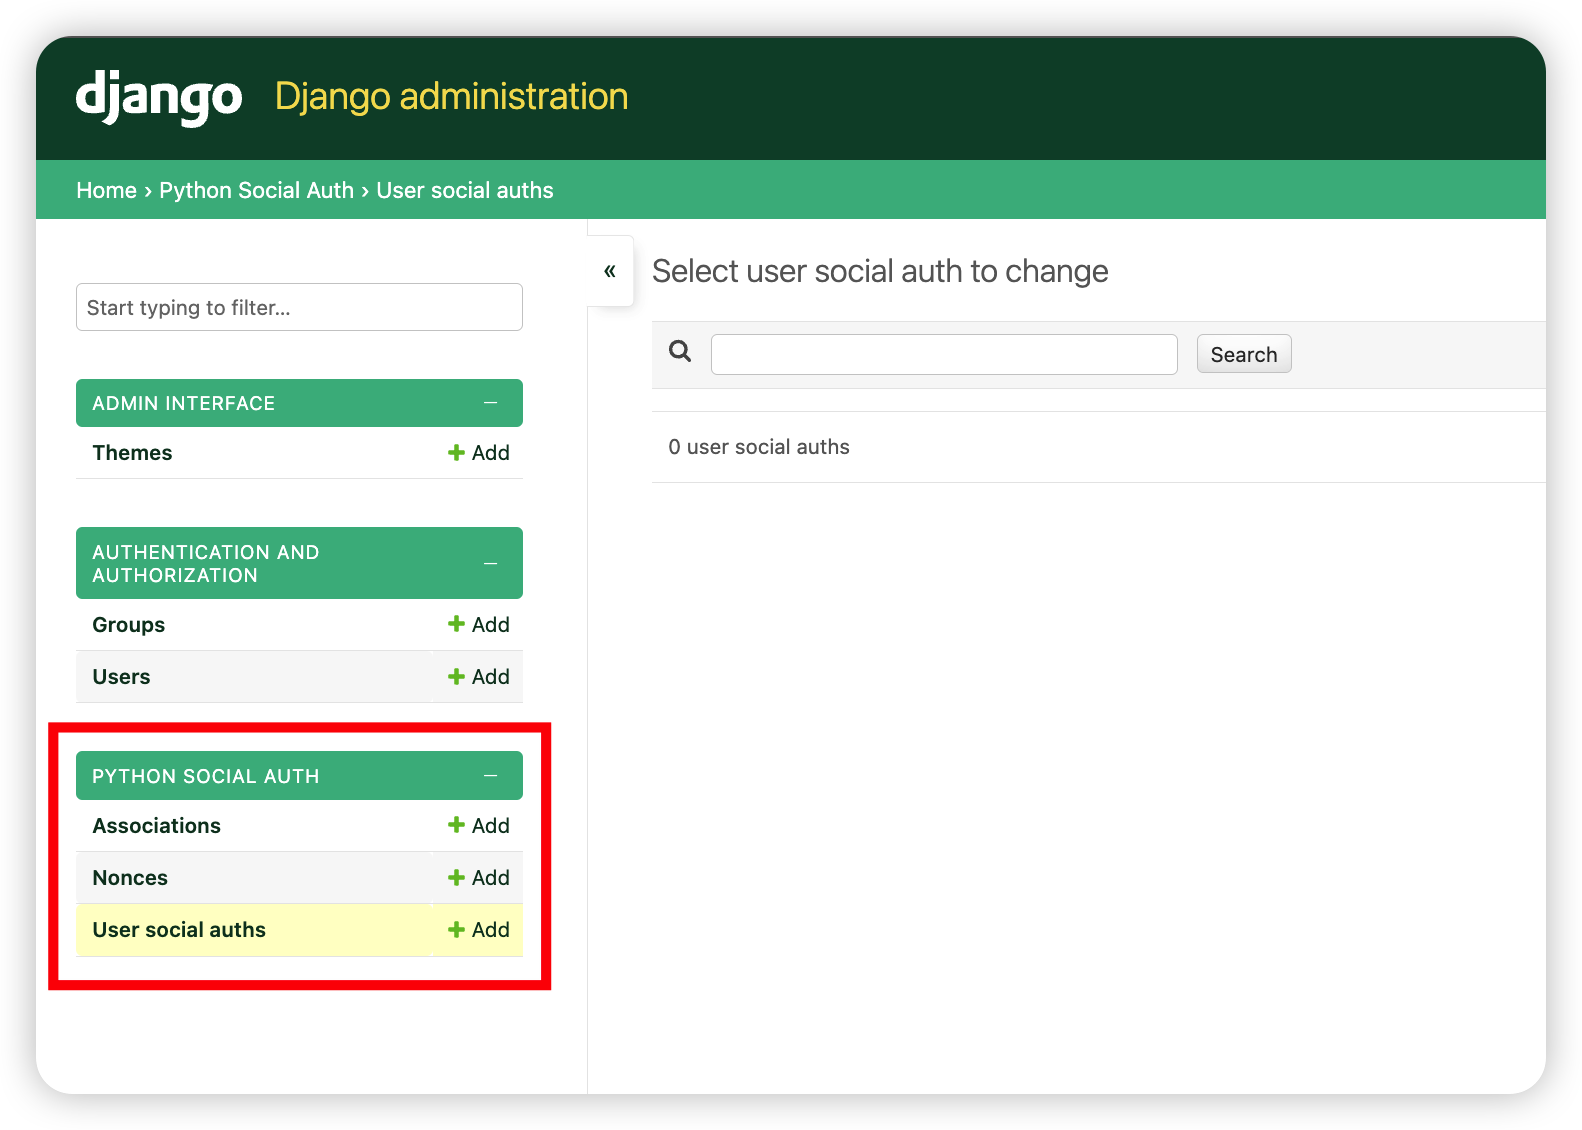Focus the user social auth search box
The image size is (1582, 1130).
coord(944,354)
